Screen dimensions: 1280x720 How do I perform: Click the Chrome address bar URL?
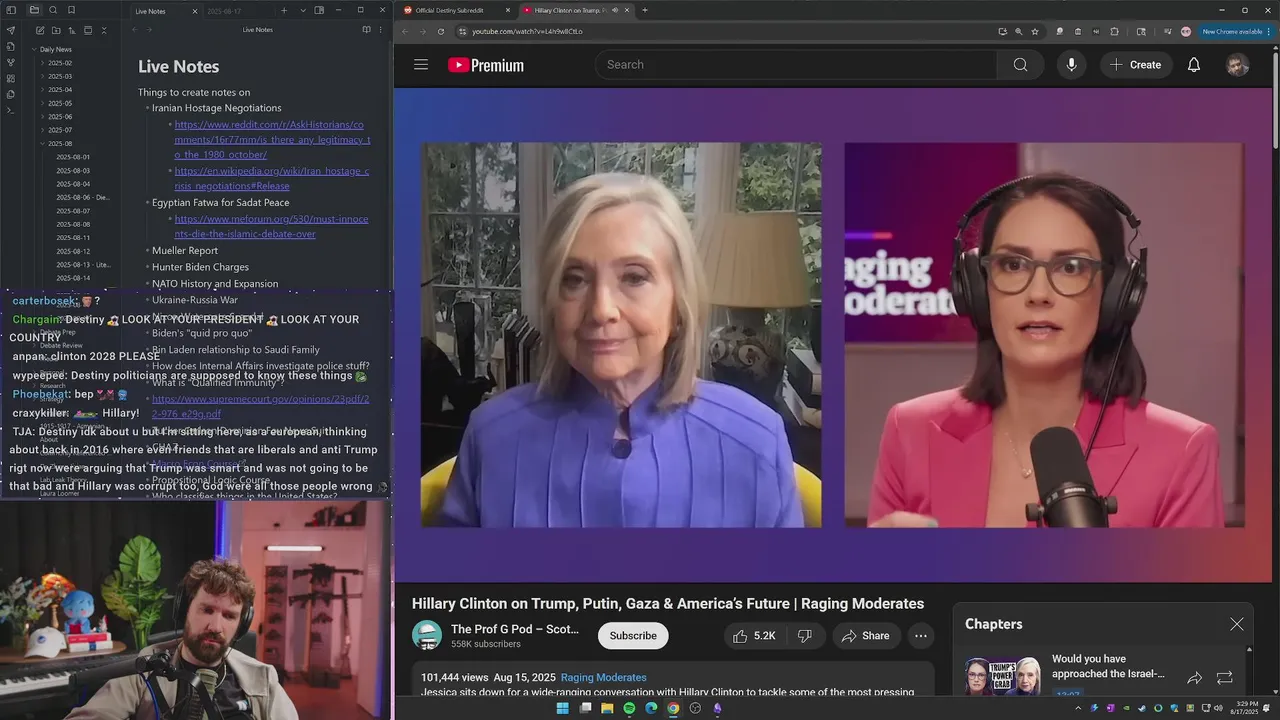click(527, 31)
